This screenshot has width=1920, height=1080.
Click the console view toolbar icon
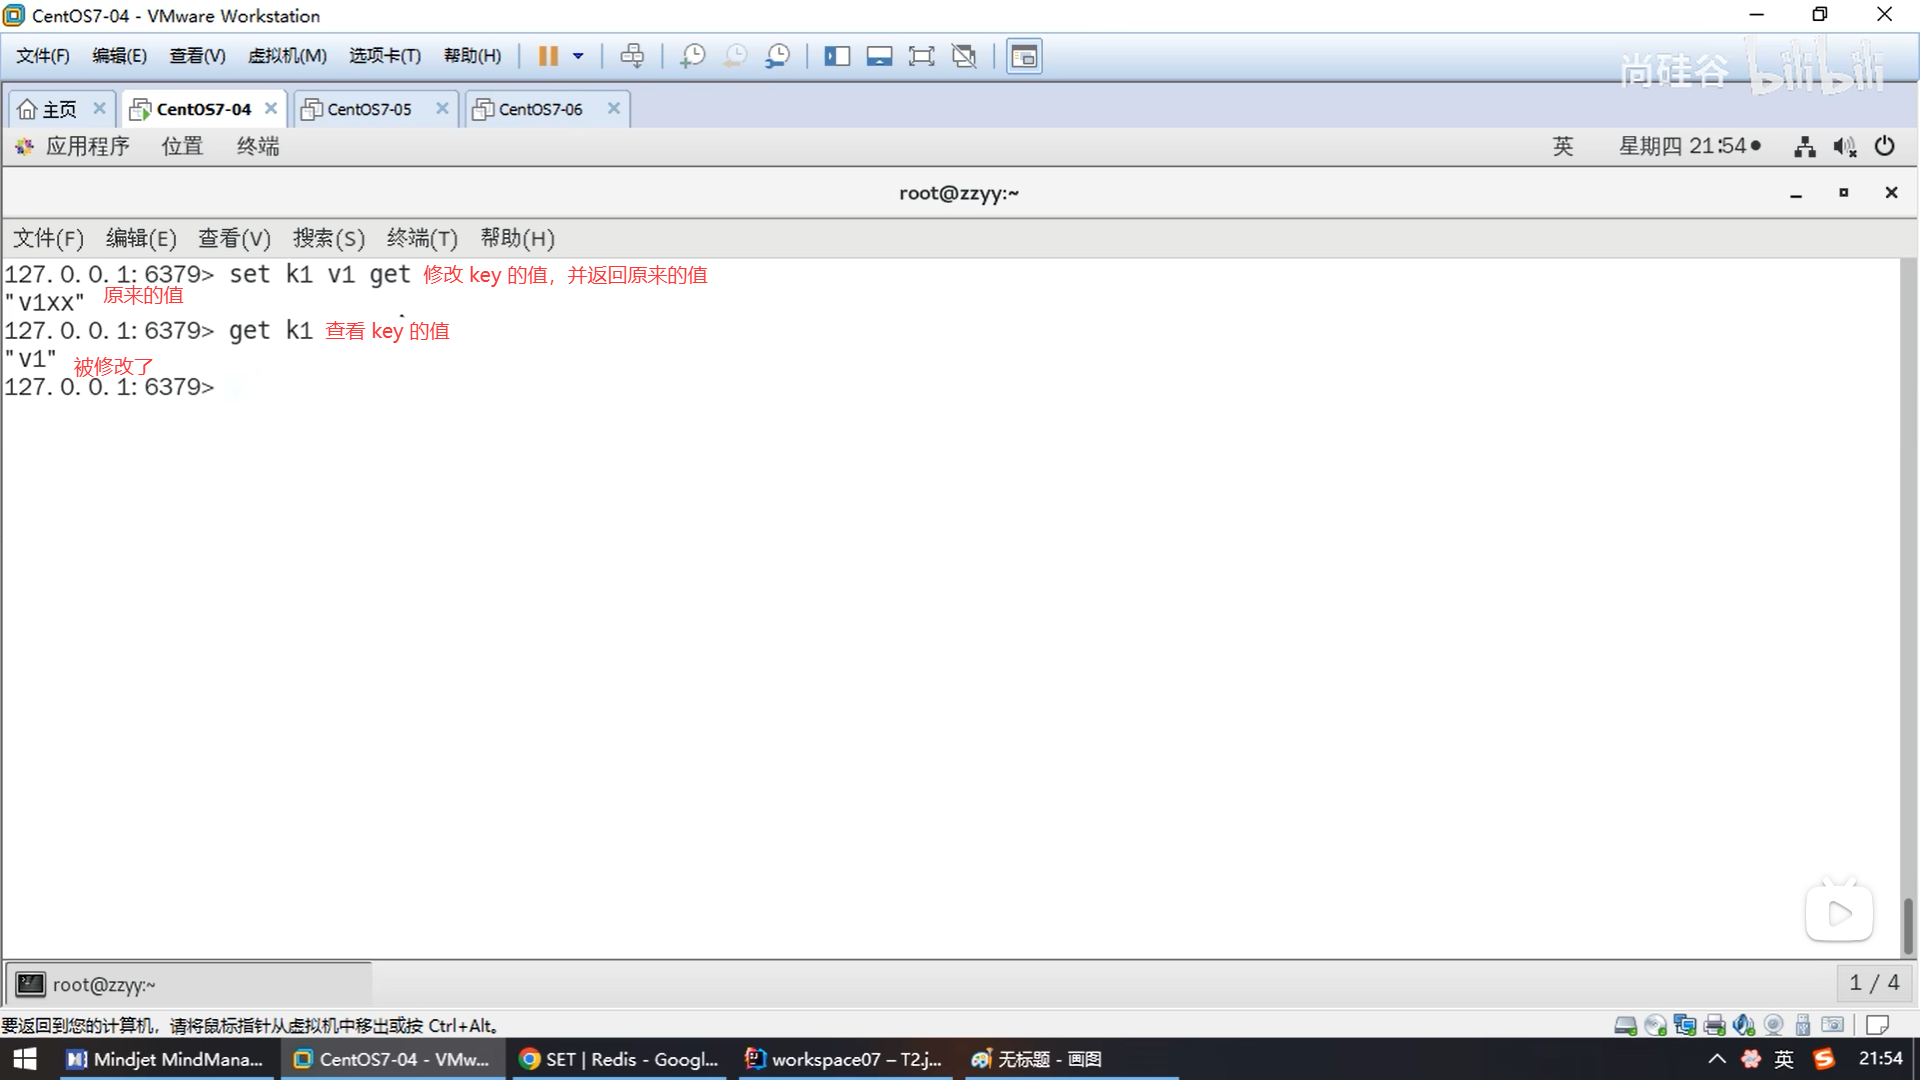[x=1024, y=56]
